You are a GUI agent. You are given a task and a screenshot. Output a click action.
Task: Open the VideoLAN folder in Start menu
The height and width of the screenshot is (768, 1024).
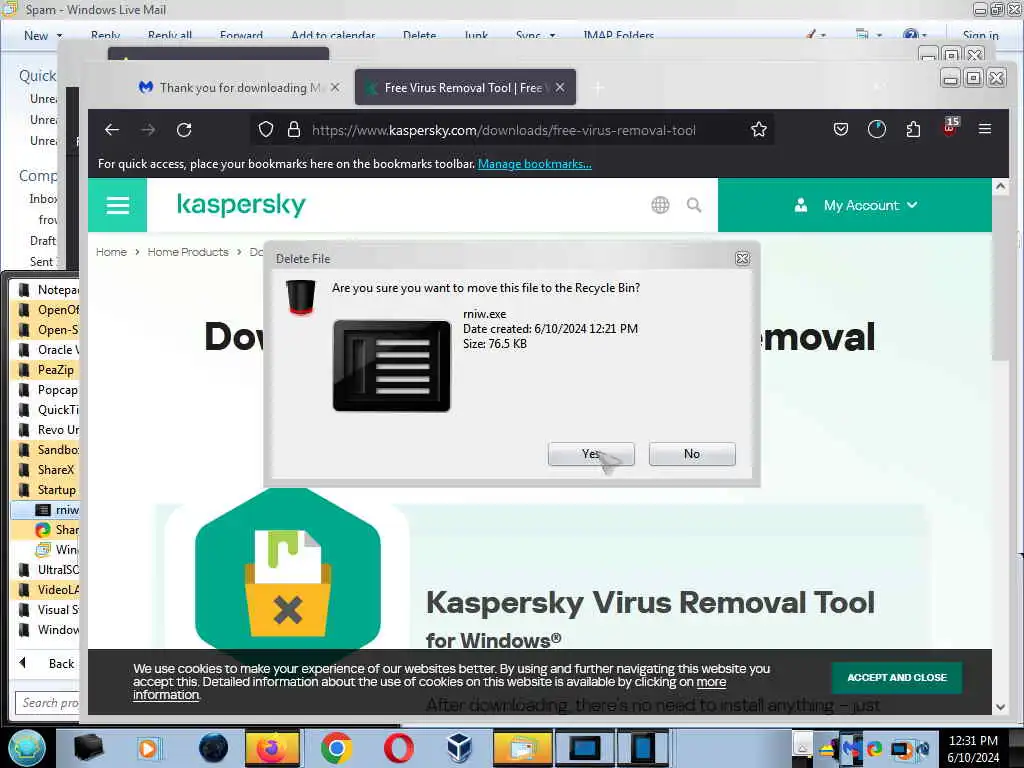tap(48, 590)
